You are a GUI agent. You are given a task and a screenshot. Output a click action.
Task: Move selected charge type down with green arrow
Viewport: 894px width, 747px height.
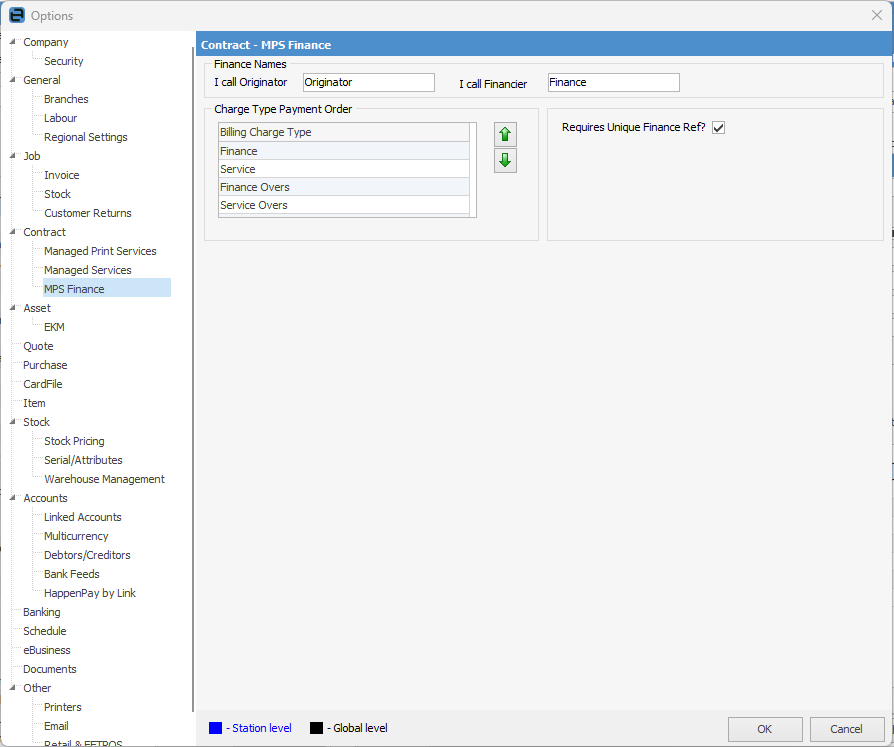pyautogui.click(x=505, y=161)
